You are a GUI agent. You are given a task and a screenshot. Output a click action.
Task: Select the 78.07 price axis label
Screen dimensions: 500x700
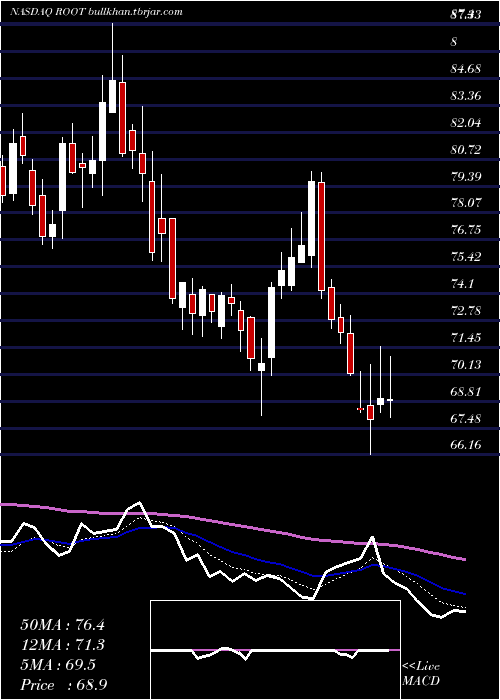click(465, 203)
